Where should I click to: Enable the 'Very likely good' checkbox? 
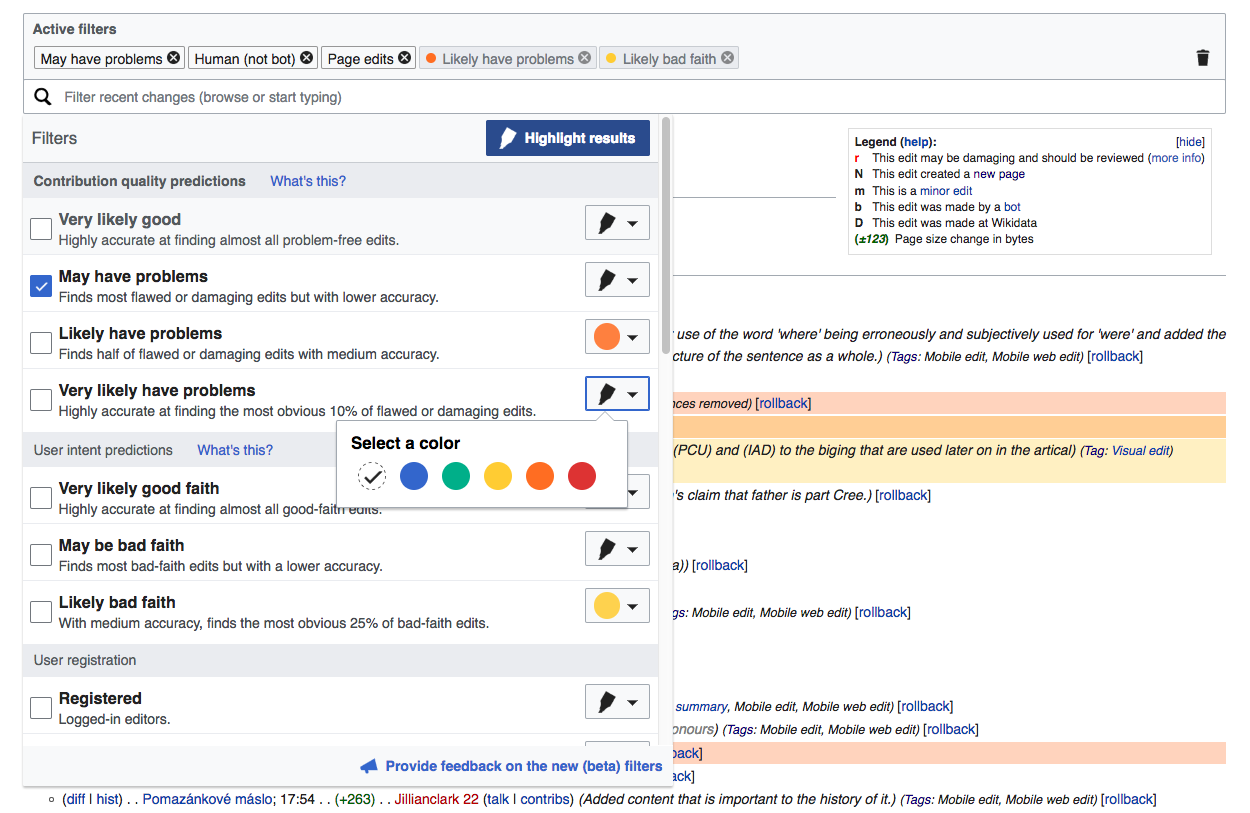click(41, 229)
